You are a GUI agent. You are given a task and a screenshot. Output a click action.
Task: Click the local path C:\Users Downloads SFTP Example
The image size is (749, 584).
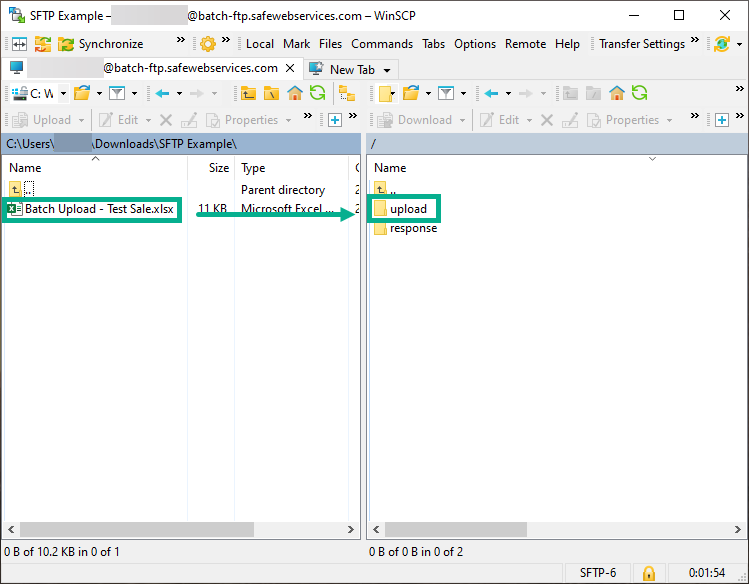[x=181, y=144]
